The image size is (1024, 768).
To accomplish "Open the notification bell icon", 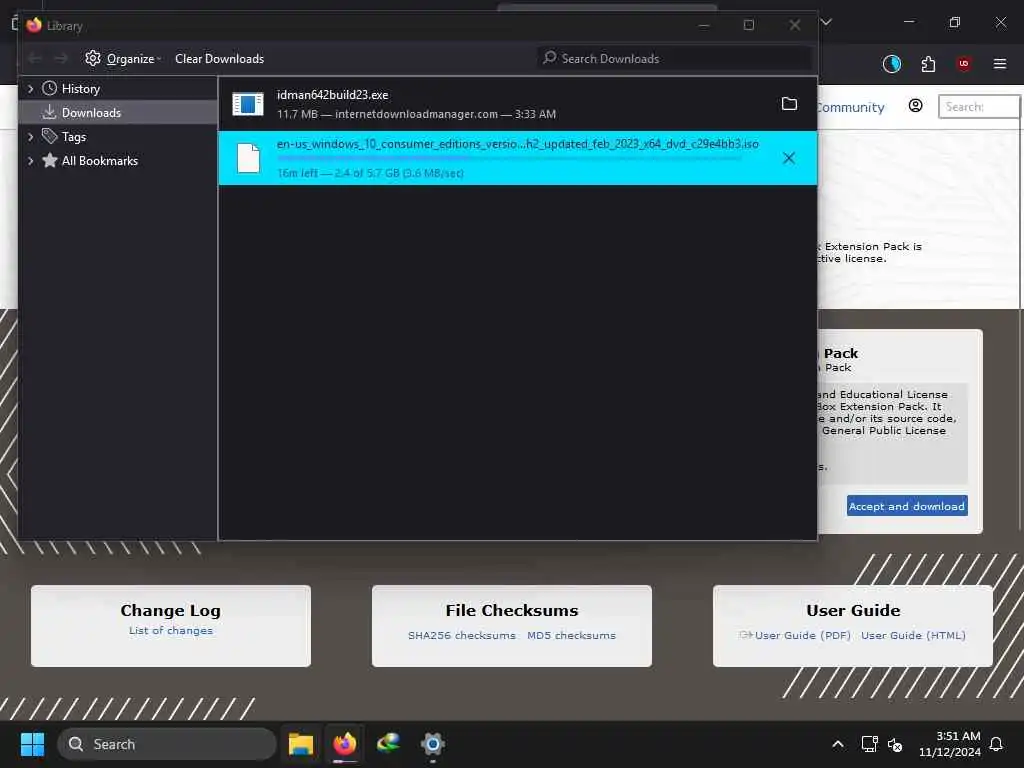I will [x=996, y=744].
